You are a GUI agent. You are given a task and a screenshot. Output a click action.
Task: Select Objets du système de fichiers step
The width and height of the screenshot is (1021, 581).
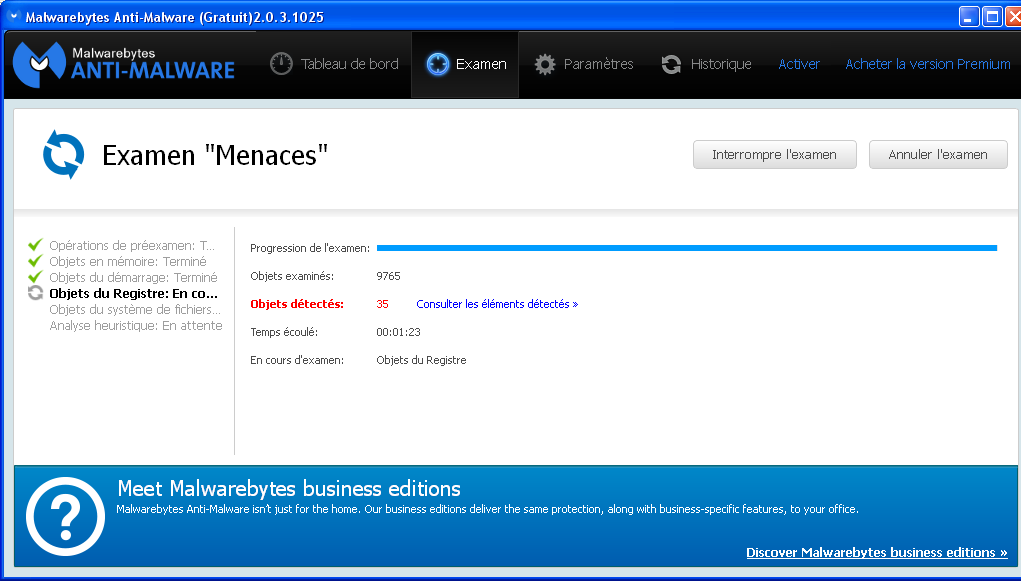(135, 309)
